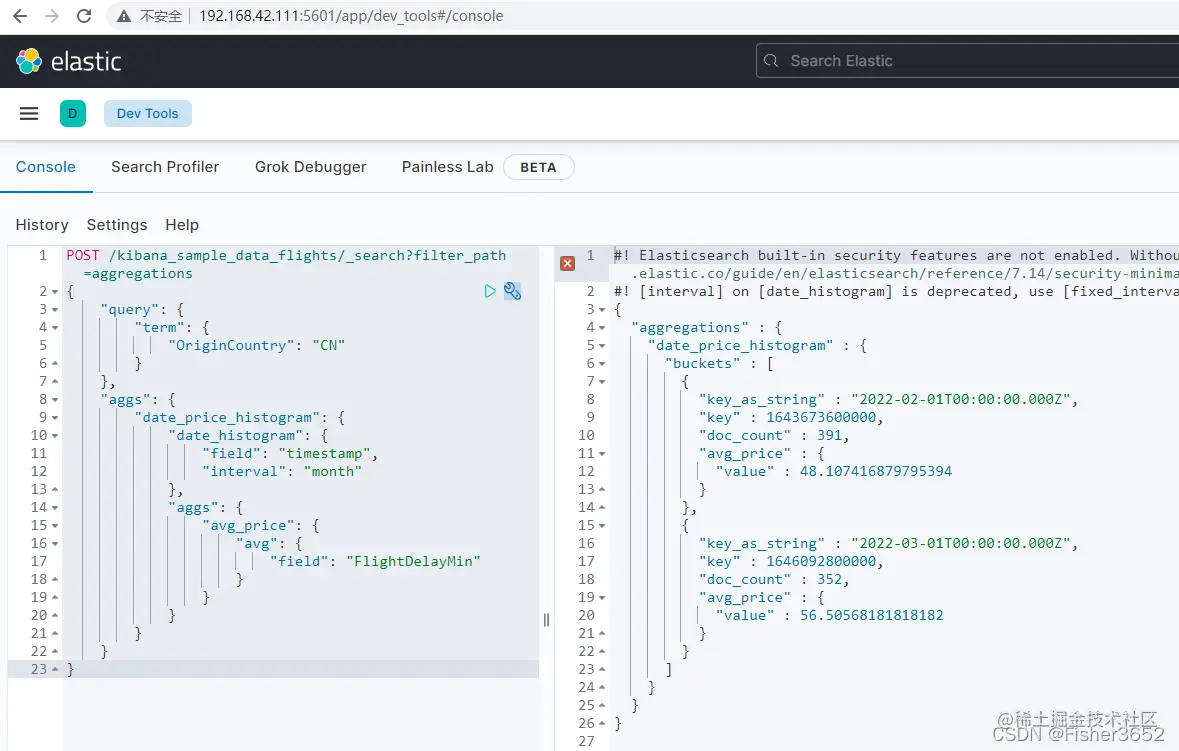Collapse "date_histogram" fold at editor line 10
Screen dimensions: 1179x751
(x=55, y=435)
